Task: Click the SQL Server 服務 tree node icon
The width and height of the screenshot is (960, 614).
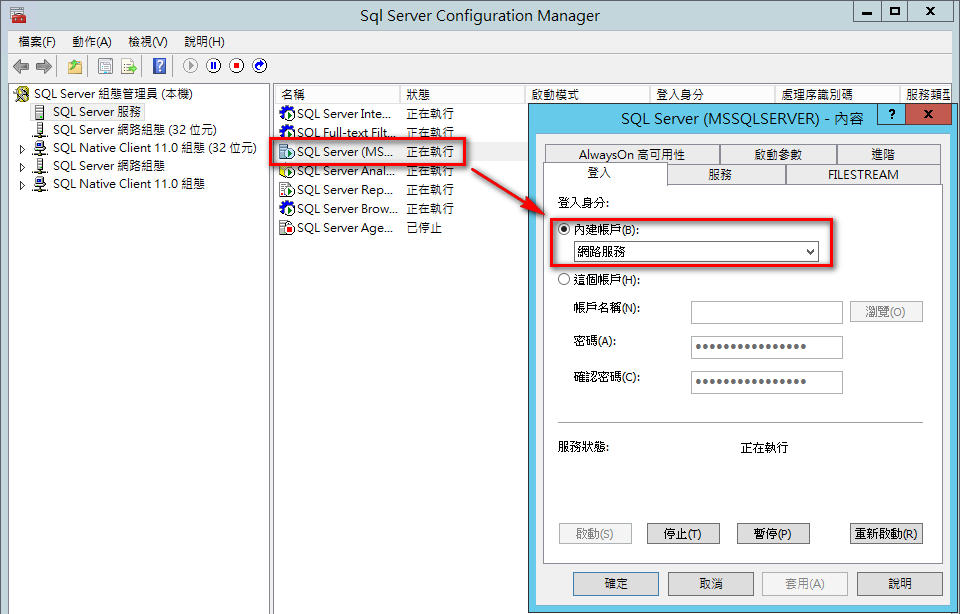Action: coord(40,112)
